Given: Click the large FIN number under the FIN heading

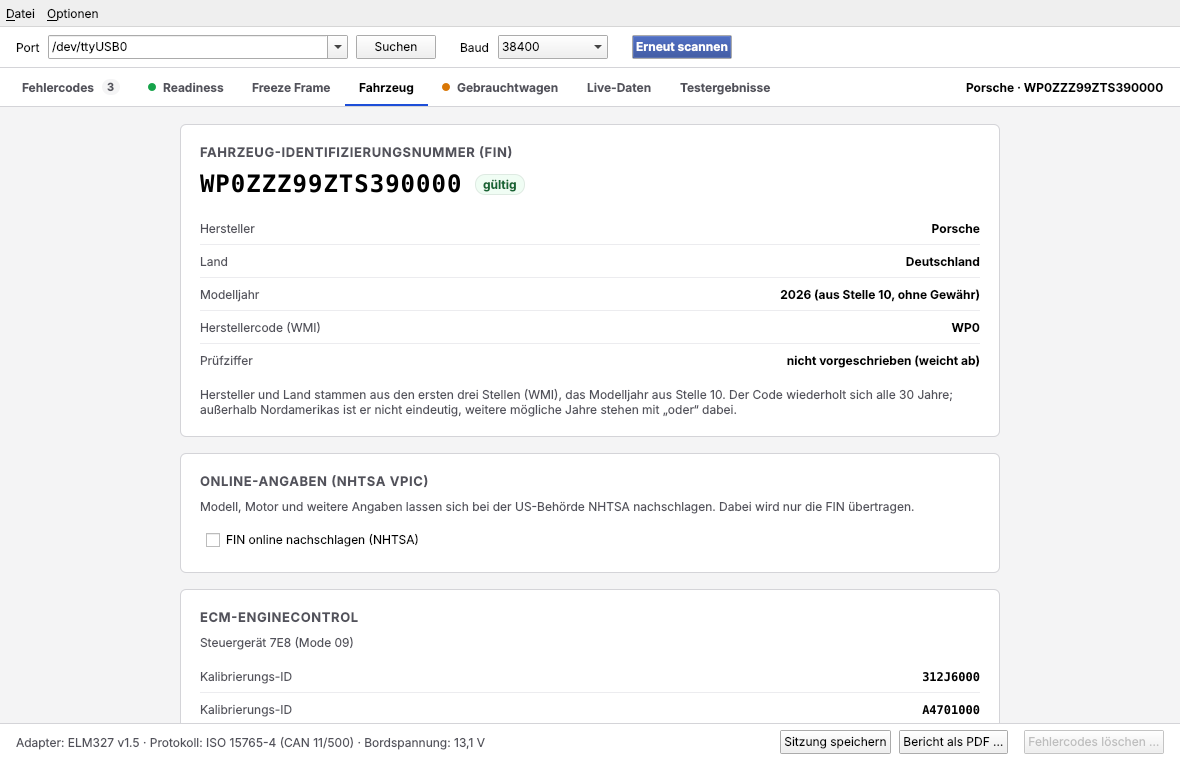Looking at the screenshot, I should (330, 184).
